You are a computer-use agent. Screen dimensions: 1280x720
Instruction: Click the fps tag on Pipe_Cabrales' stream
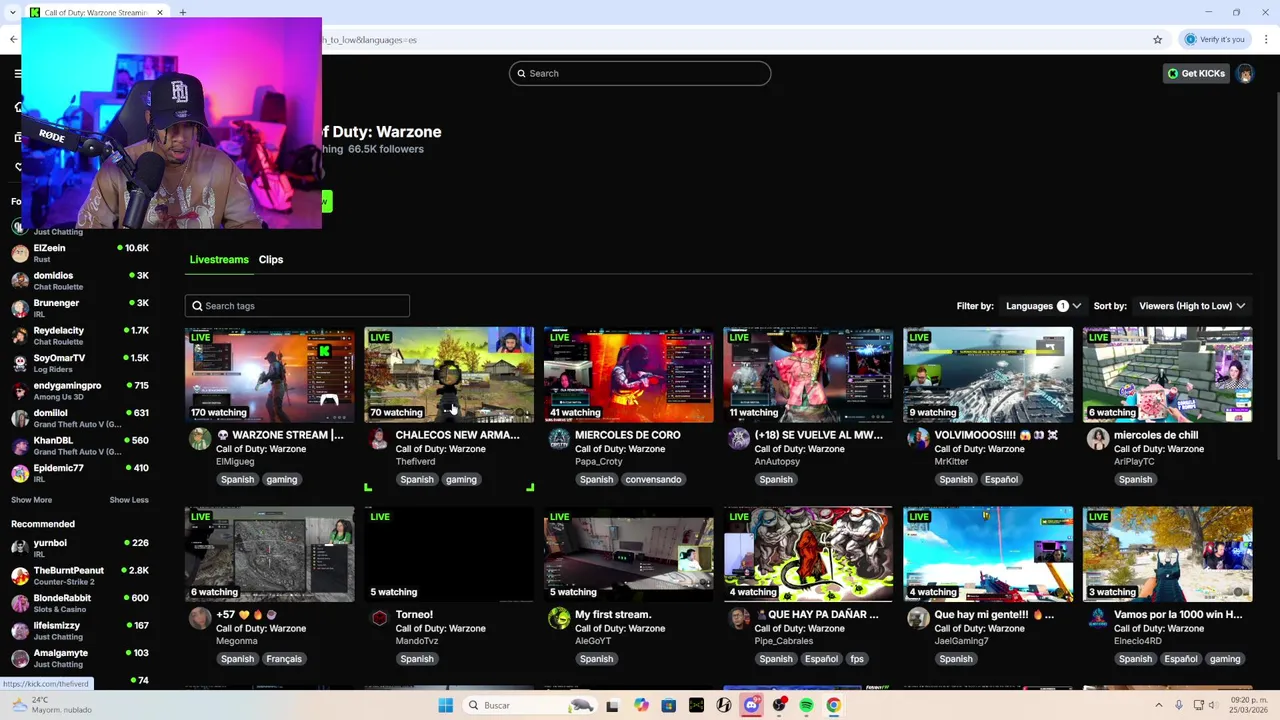(x=857, y=659)
